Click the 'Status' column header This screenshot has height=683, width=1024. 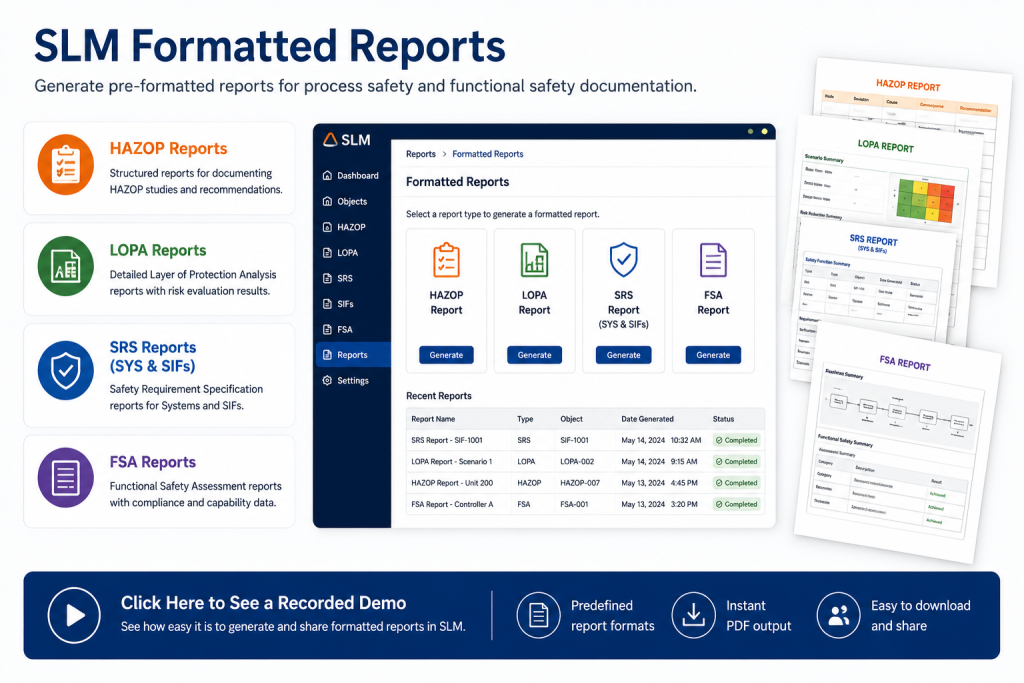click(723, 419)
